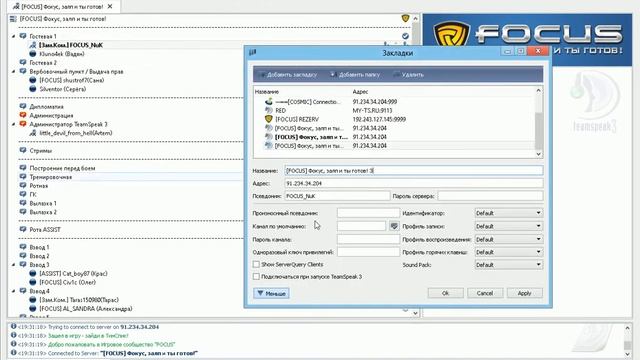This screenshot has height=360, width=640.
Task: Click the MY-TS.RU:9113 address cell
Action: pos(372,110)
